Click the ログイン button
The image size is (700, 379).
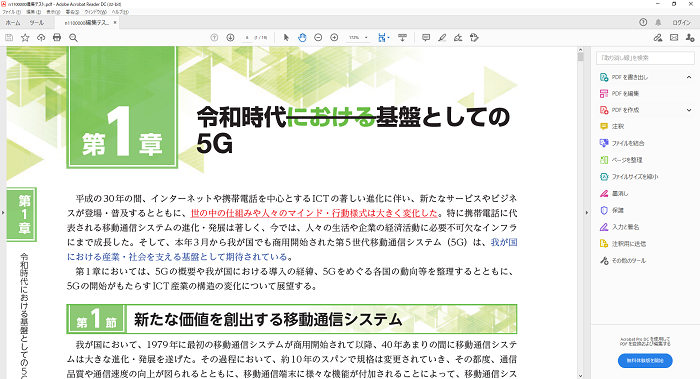[x=681, y=22]
